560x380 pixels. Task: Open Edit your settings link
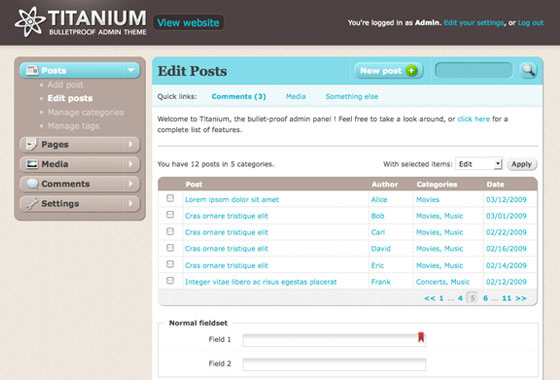(x=474, y=22)
